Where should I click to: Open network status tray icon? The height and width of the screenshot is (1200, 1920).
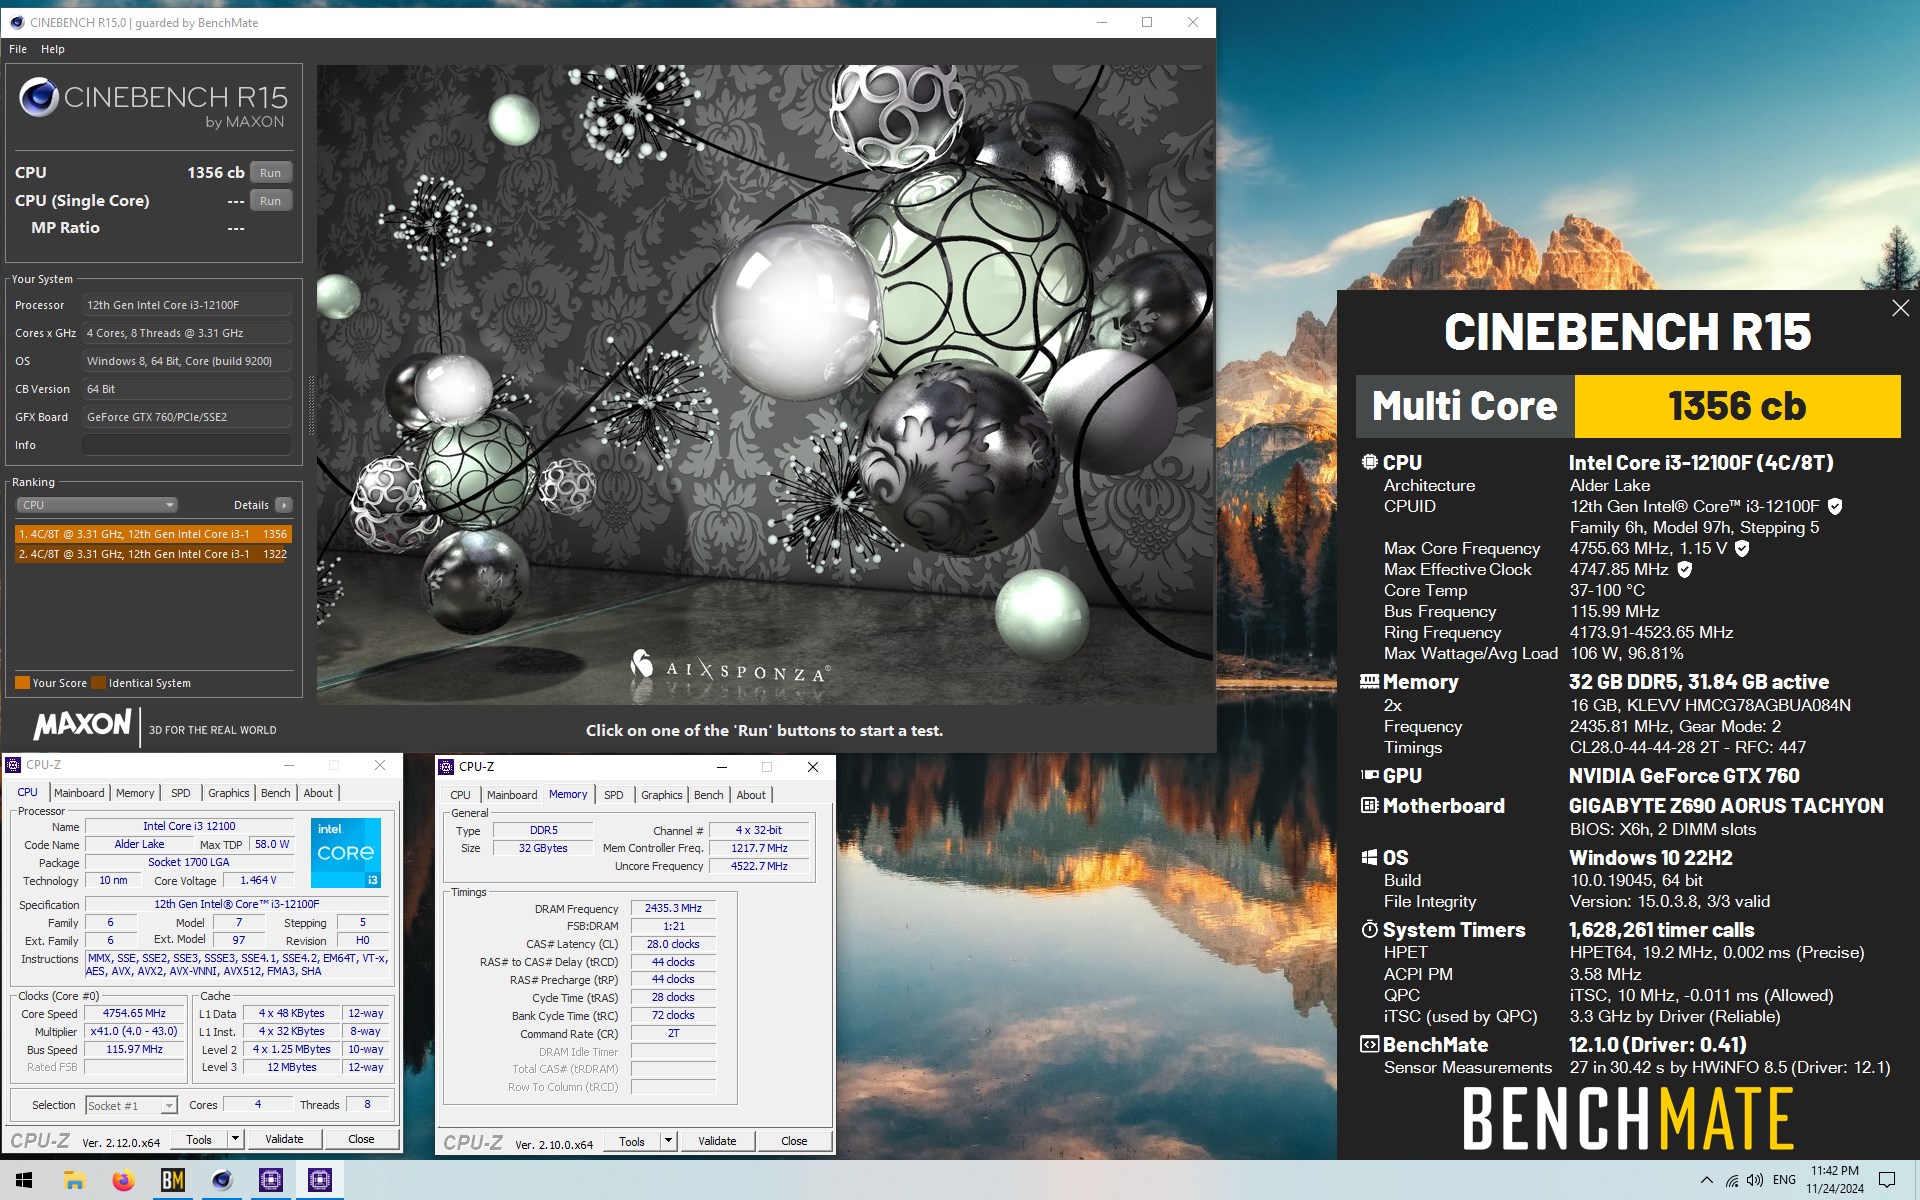tap(1731, 1180)
